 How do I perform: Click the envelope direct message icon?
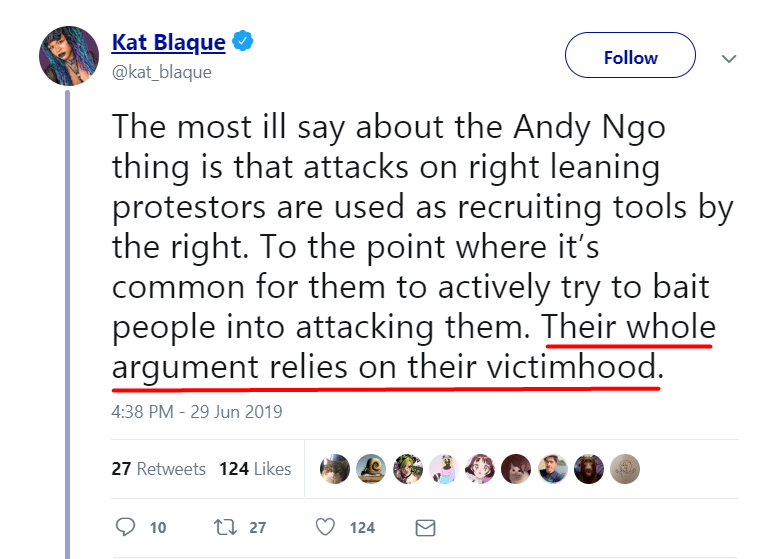click(425, 527)
